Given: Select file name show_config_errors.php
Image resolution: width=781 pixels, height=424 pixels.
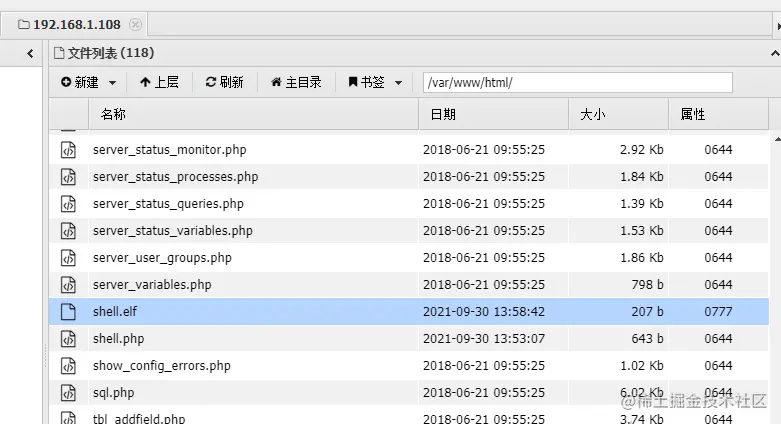Looking at the screenshot, I should click(161, 366).
